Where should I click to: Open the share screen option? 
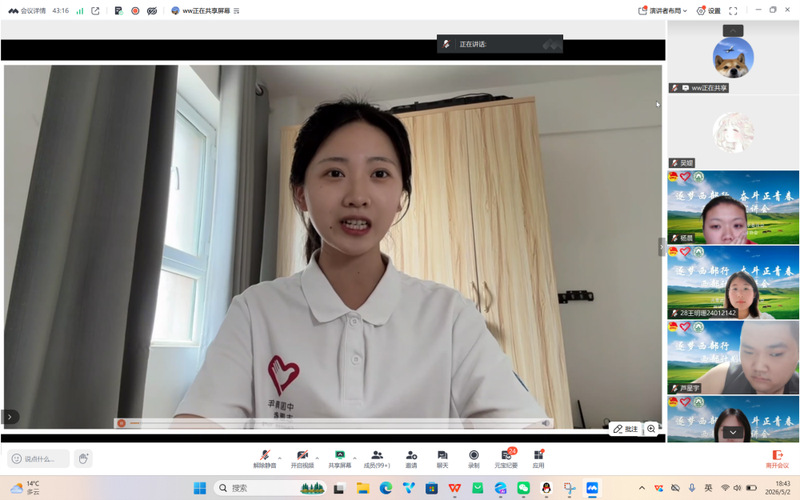pos(340,458)
